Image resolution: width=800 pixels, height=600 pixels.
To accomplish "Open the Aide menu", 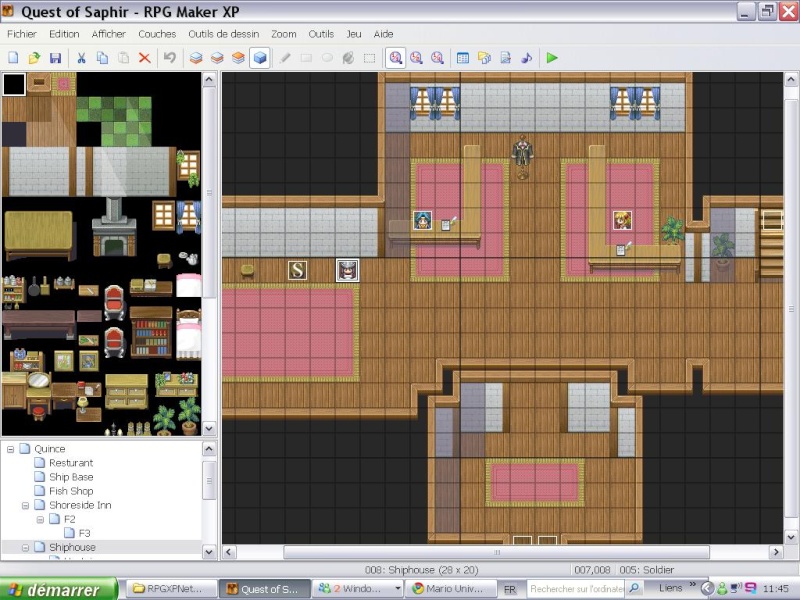I will click(383, 34).
